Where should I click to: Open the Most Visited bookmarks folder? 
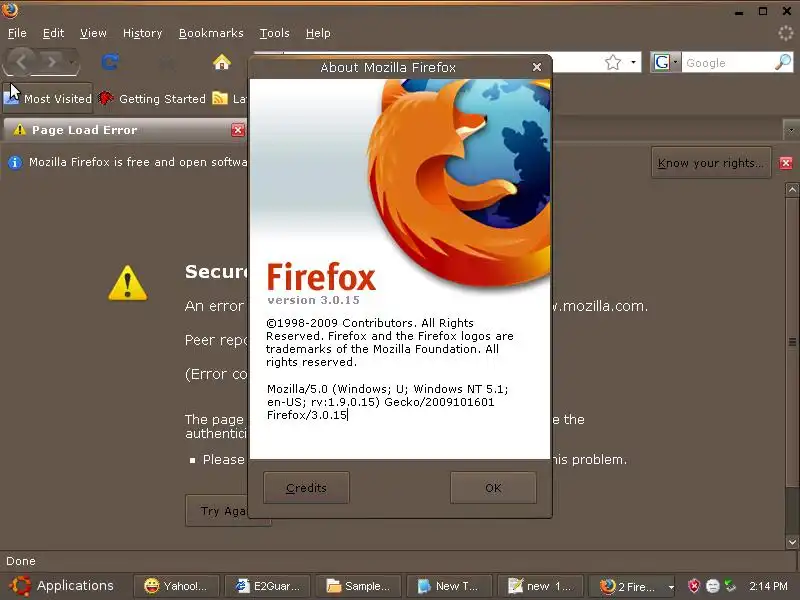click(x=48, y=98)
